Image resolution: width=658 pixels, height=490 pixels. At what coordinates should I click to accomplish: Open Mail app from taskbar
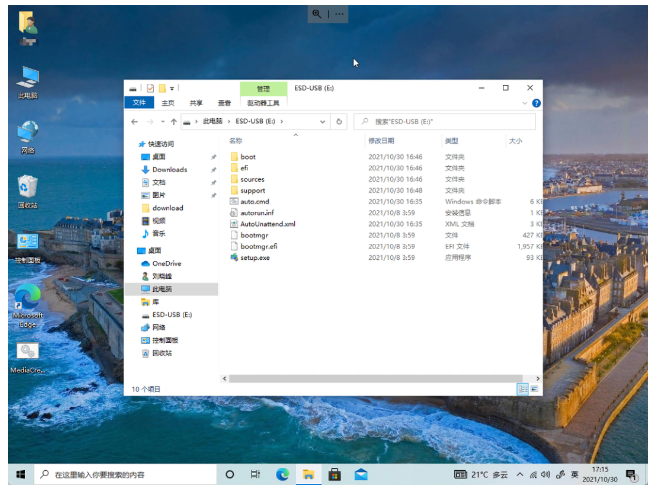361,474
